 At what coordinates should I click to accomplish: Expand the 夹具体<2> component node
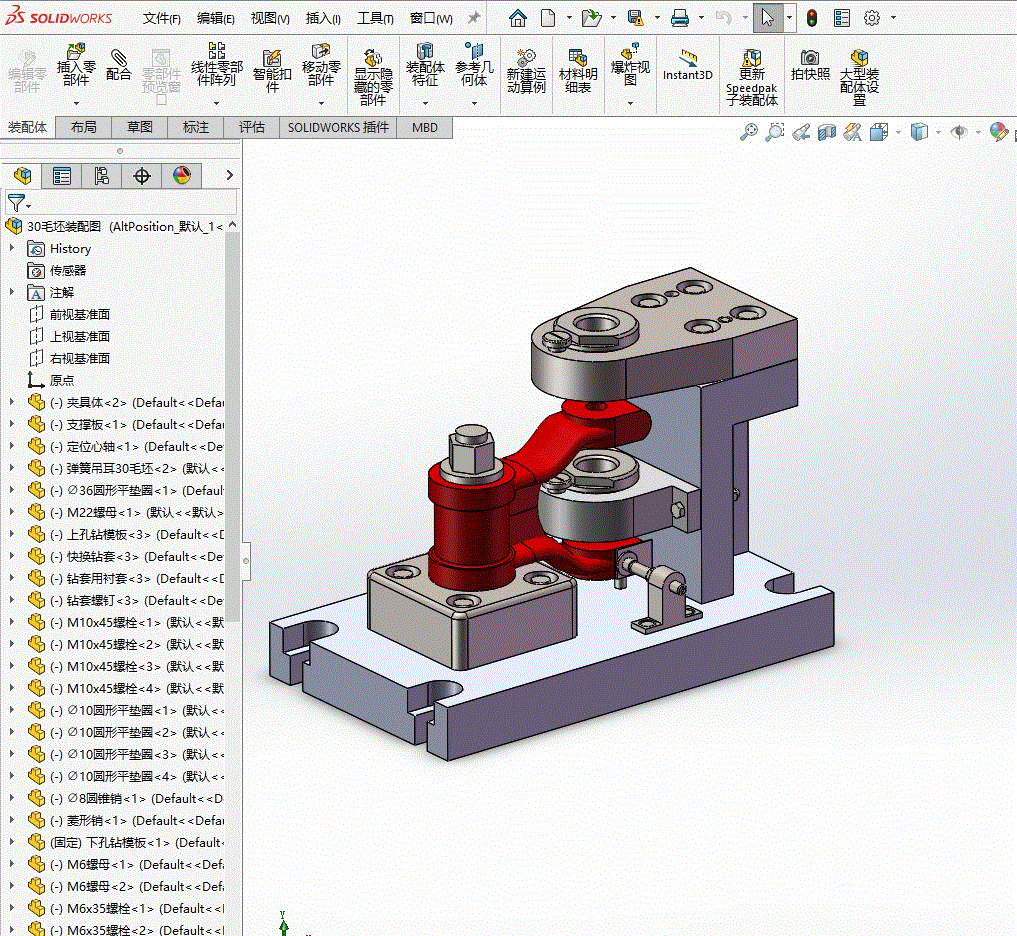point(12,402)
